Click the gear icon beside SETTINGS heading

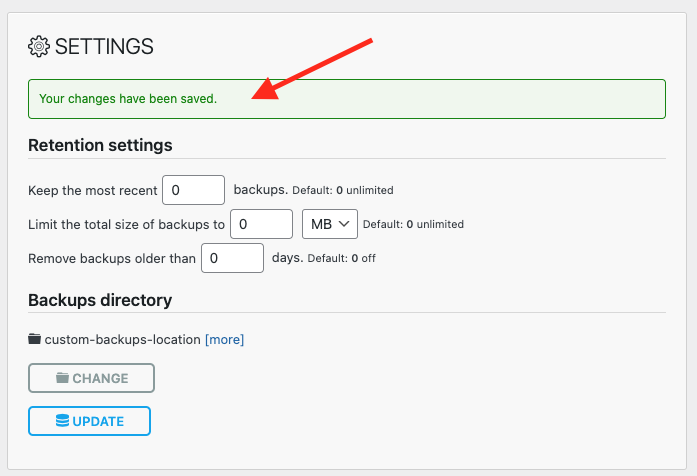tap(39, 46)
